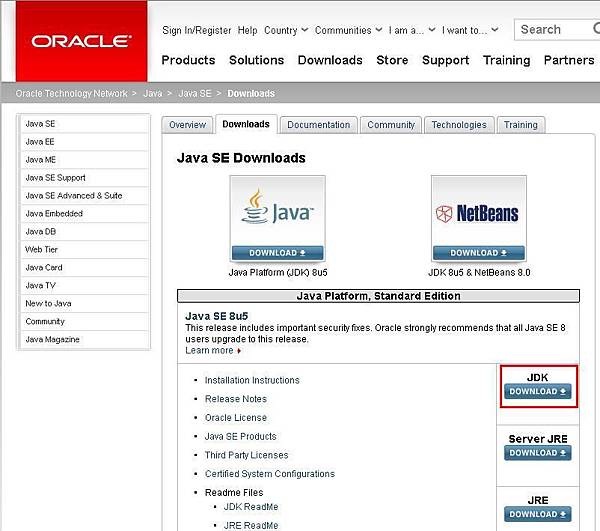The image size is (600, 531).
Task: Go to the Java breadcrumb
Action: coord(153,93)
